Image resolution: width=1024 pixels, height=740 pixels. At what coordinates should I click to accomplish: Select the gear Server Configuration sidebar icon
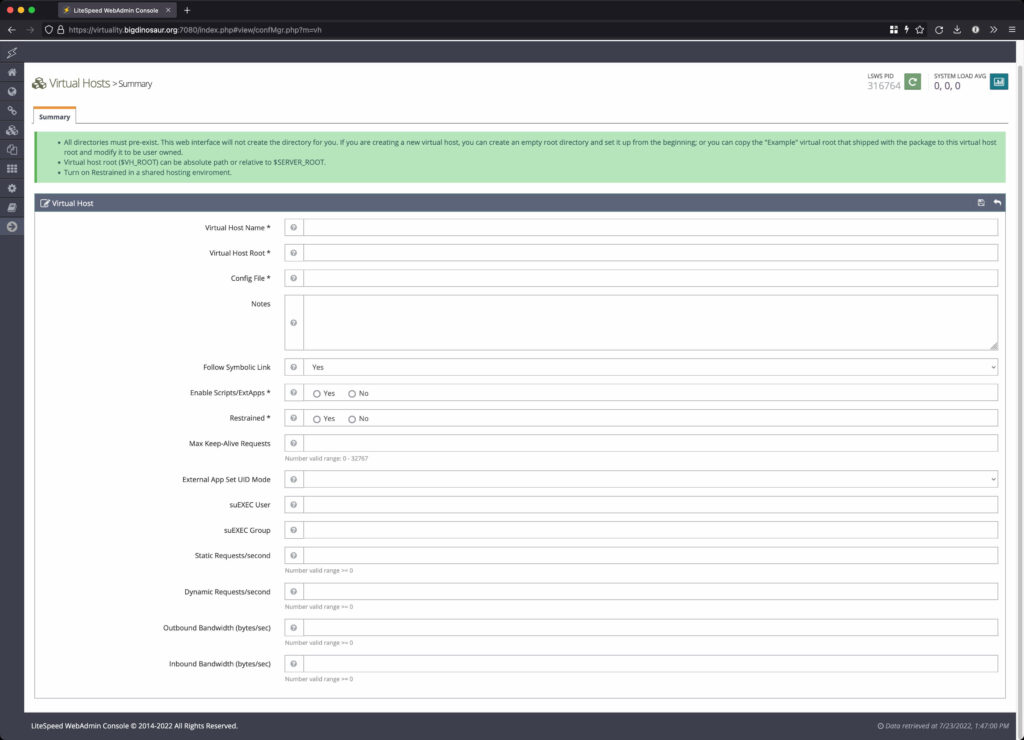pos(11,187)
